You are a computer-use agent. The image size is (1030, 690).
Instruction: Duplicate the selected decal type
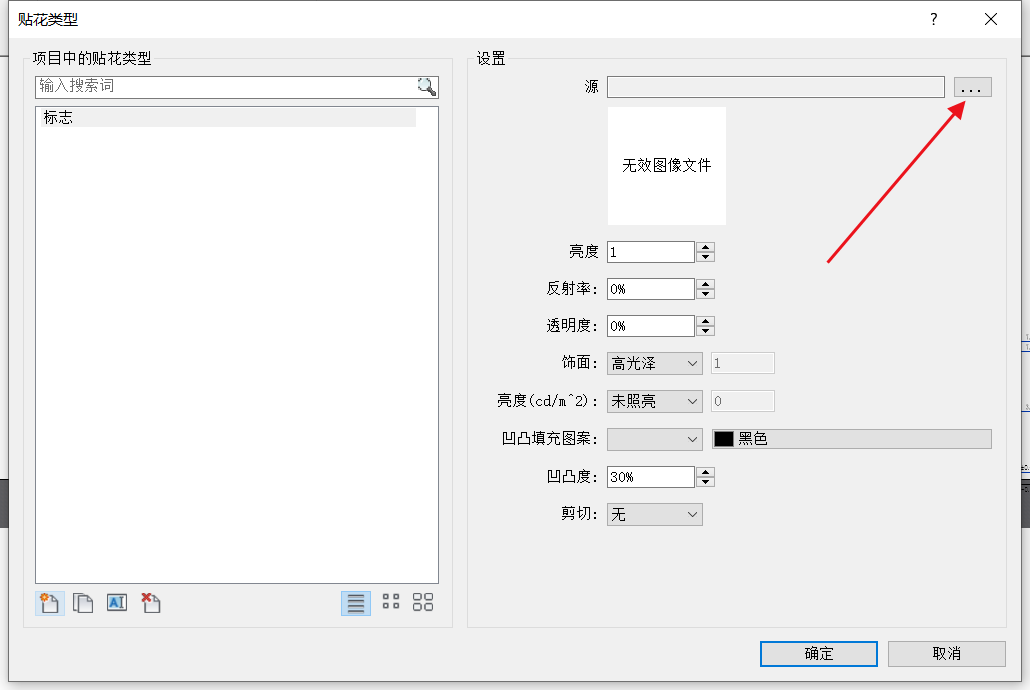click(83, 603)
